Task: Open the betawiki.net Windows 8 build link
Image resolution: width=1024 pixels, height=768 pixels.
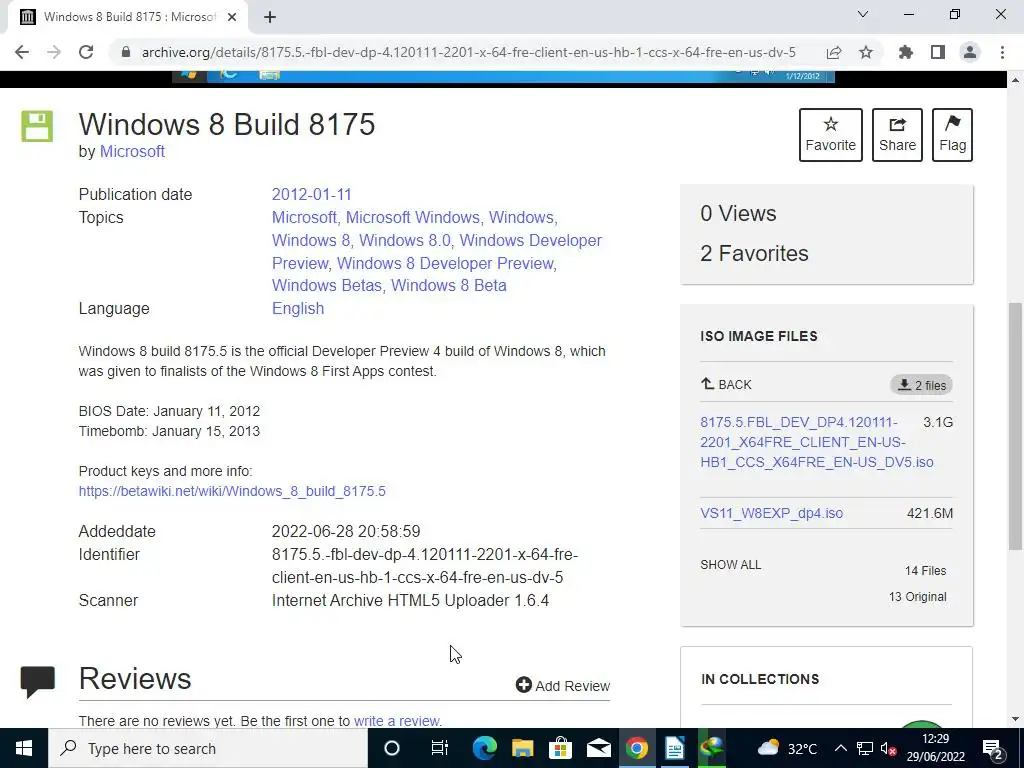Action: [232, 491]
